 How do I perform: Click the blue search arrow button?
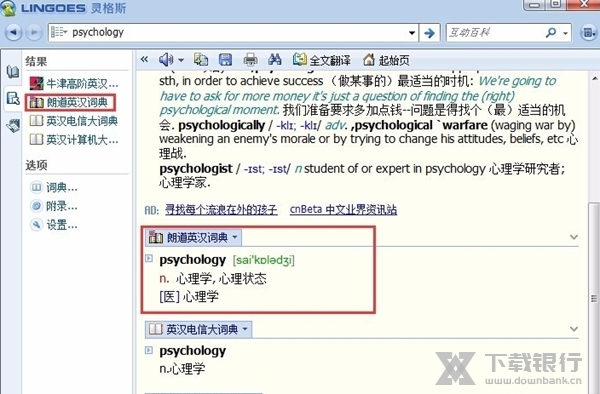click(429, 33)
